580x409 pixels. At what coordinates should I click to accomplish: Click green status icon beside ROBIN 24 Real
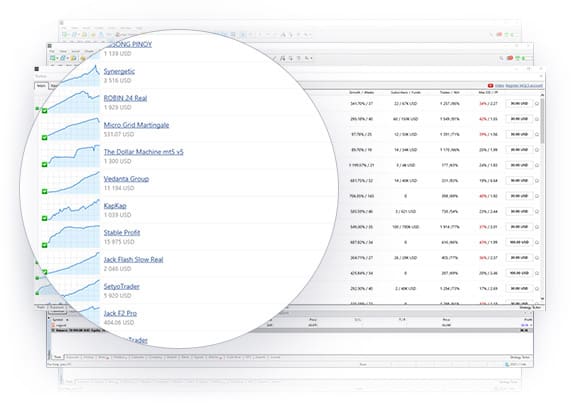pos(44,111)
